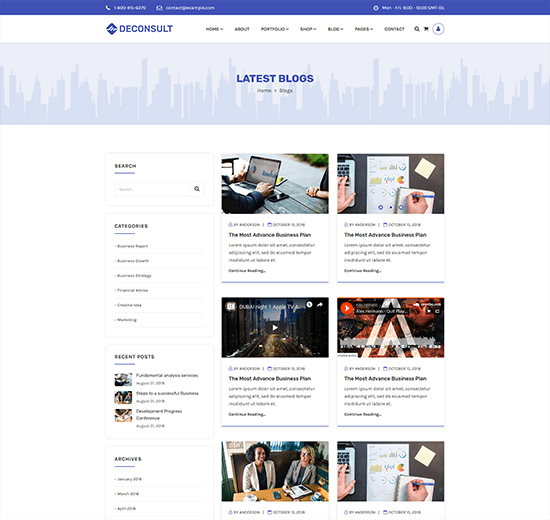
Task: Expand the Shop dropdown menu
Action: (x=308, y=29)
